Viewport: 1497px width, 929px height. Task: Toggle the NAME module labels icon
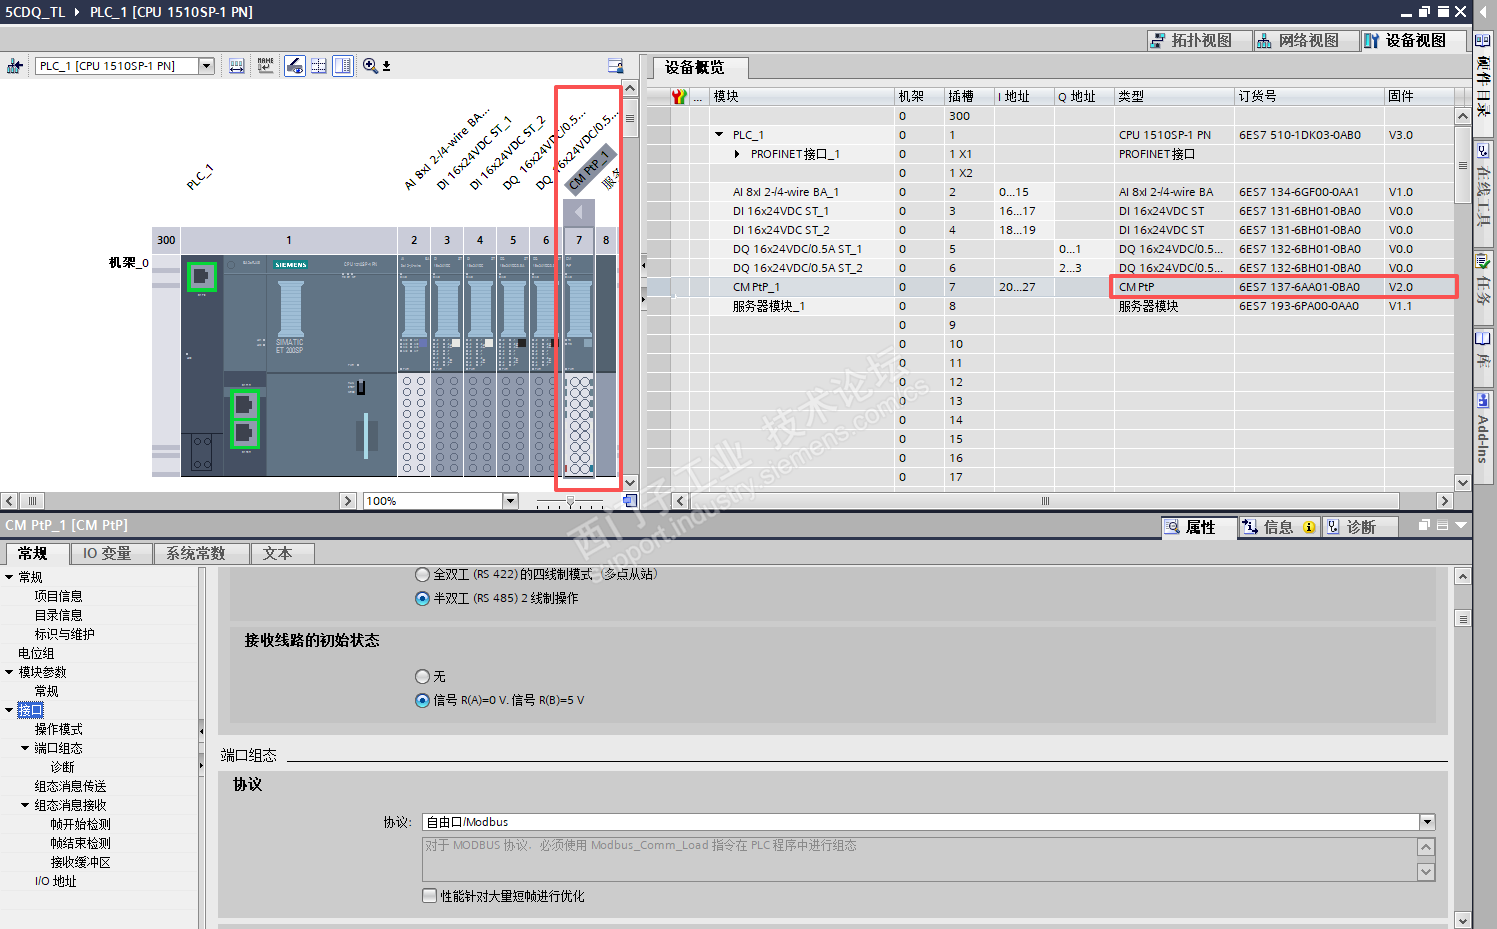tap(265, 66)
